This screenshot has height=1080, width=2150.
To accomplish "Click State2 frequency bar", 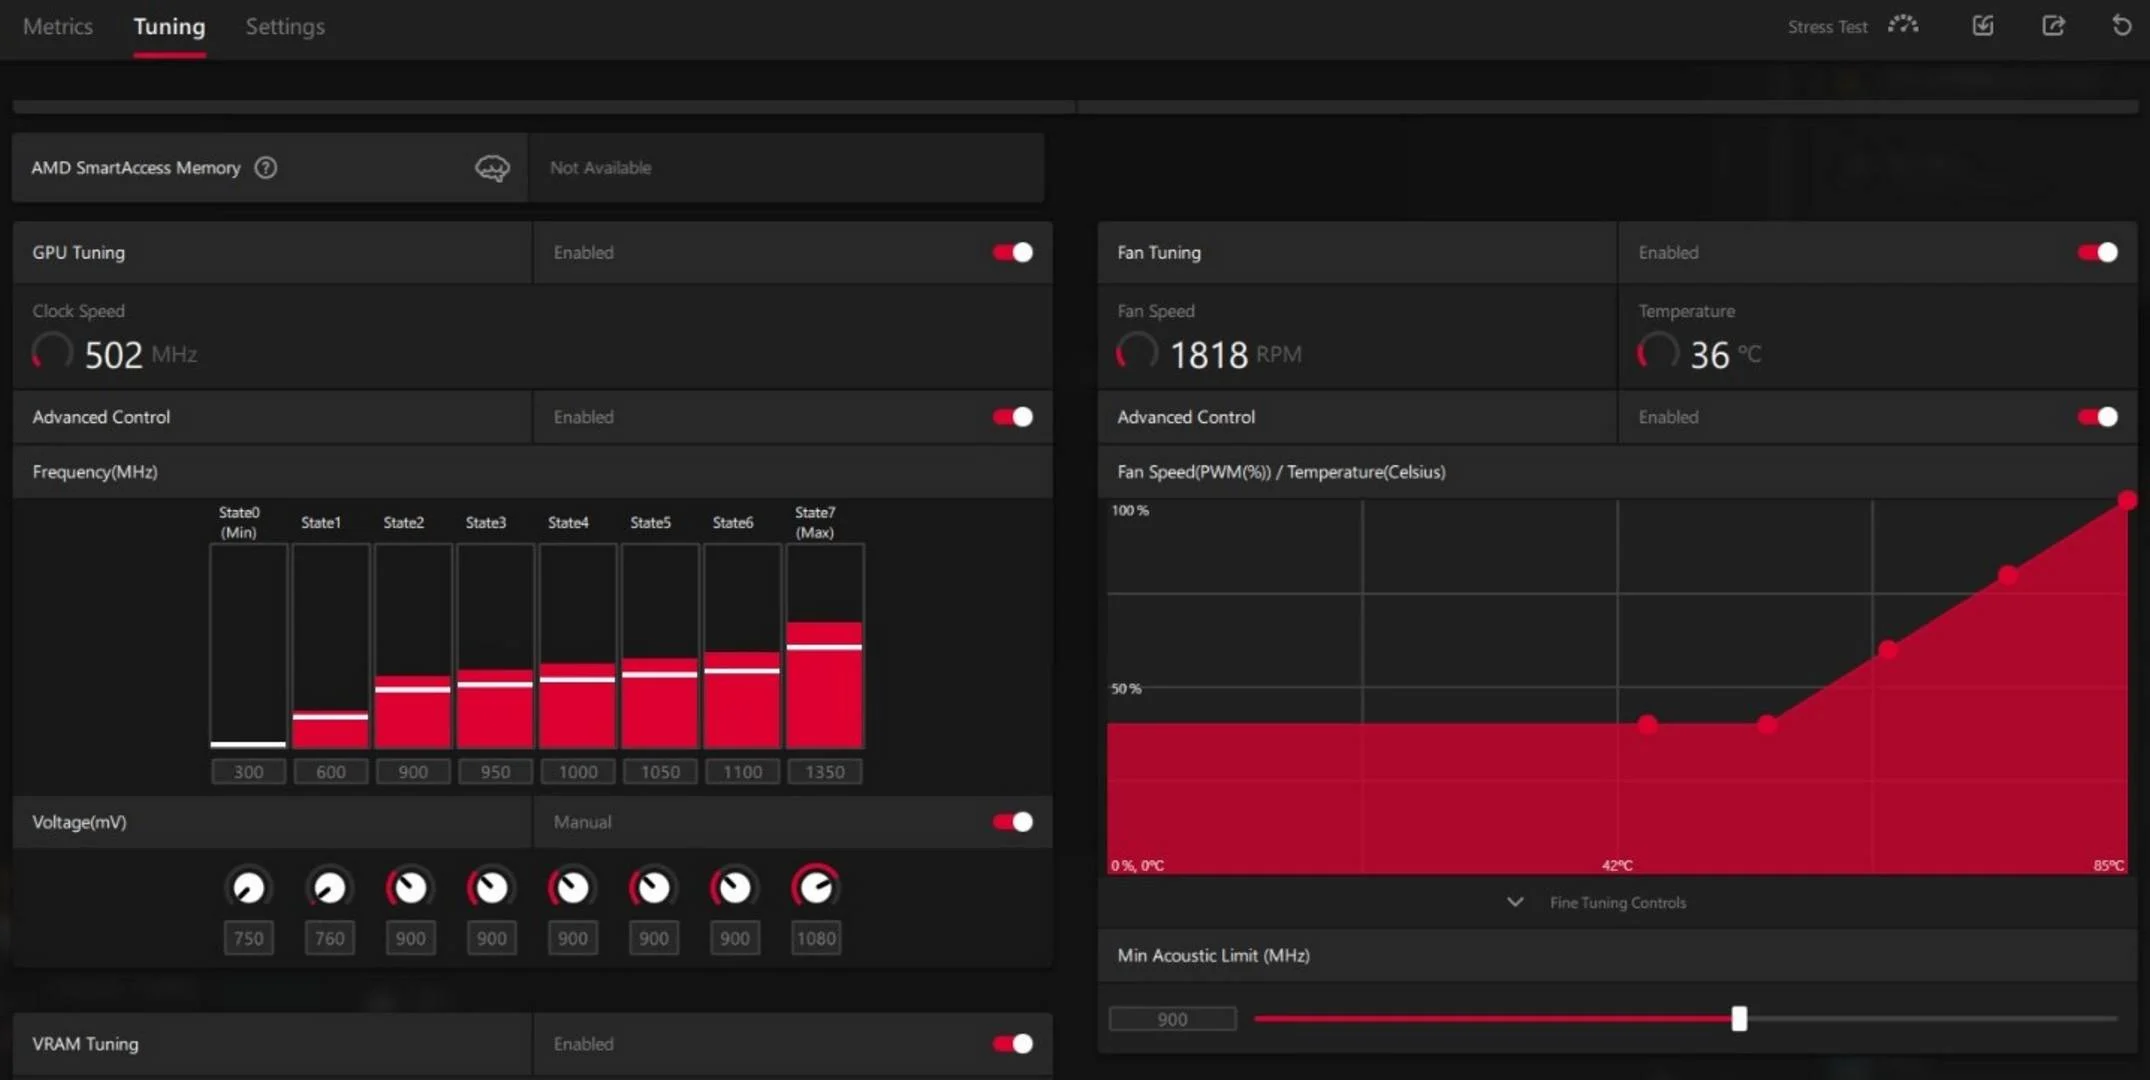I will click(x=412, y=646).
